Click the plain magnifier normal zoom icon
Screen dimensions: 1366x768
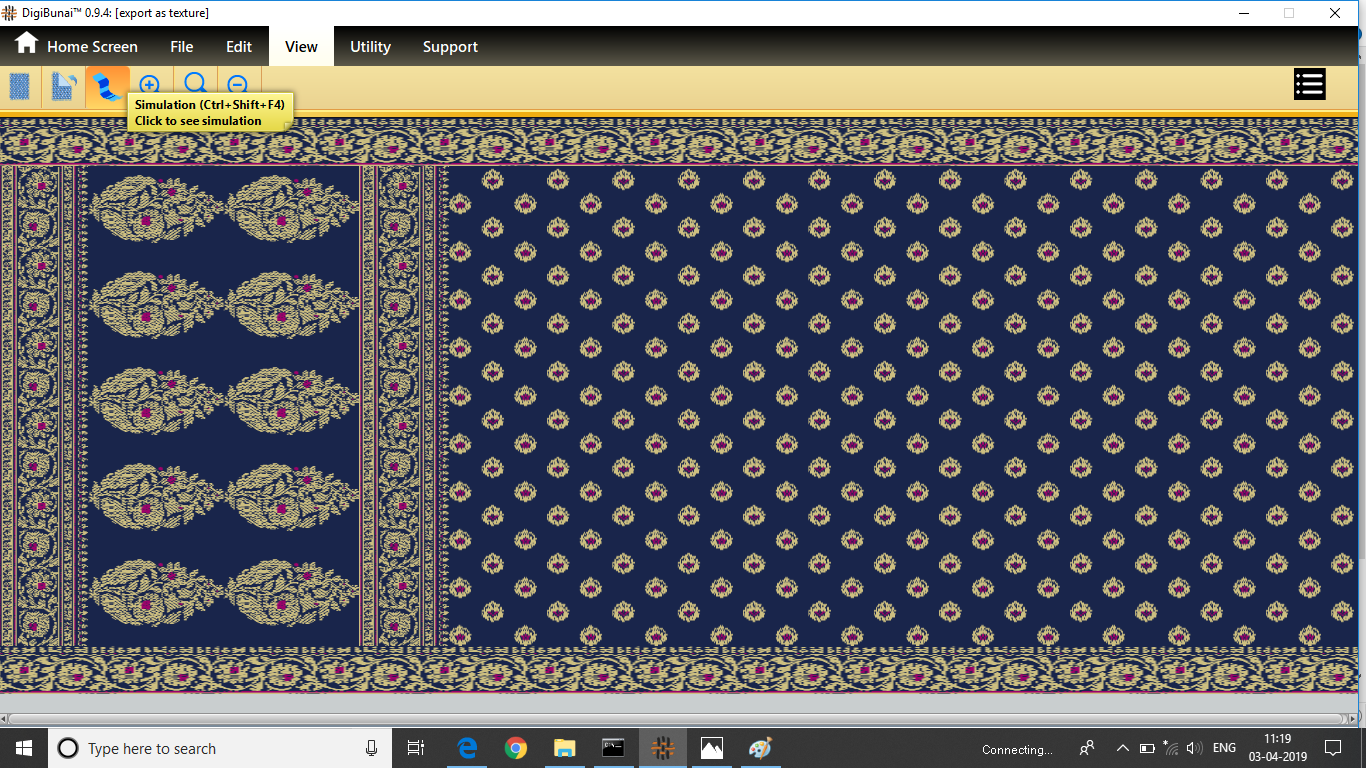pyautogui.click(x=196, y=85)
